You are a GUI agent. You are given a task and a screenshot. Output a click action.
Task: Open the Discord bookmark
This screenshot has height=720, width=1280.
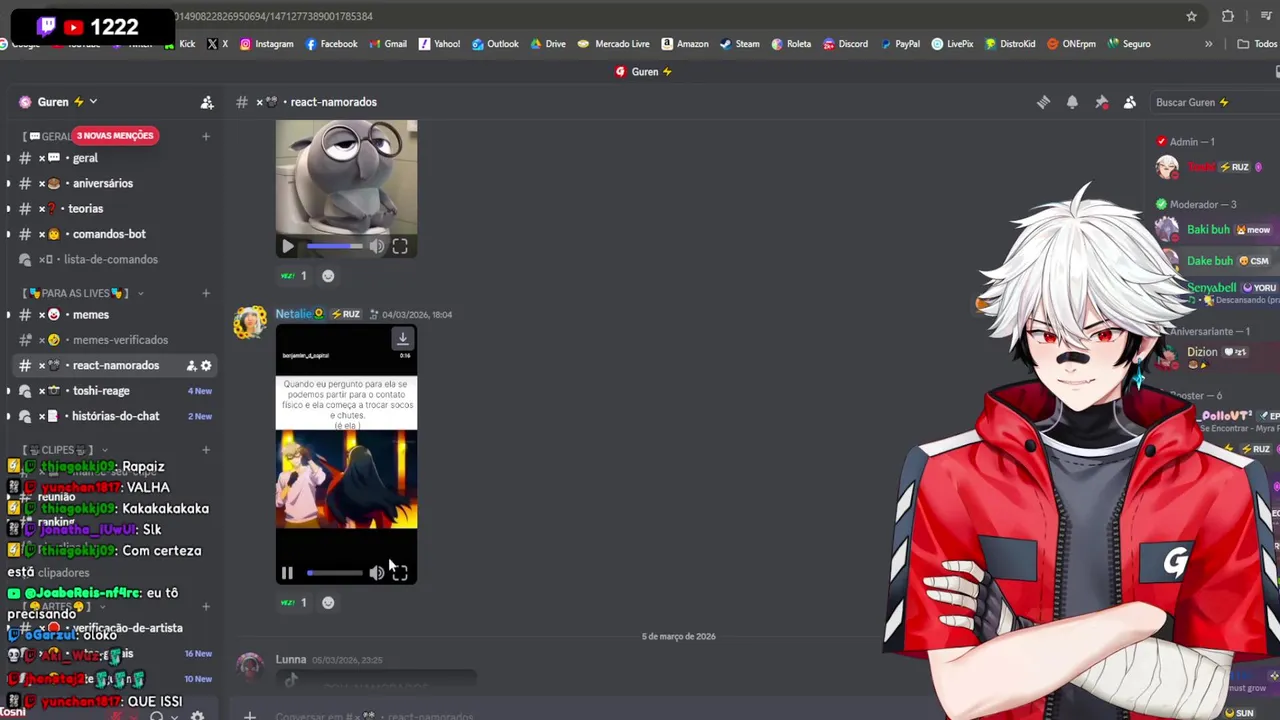[x=845, y=44]
